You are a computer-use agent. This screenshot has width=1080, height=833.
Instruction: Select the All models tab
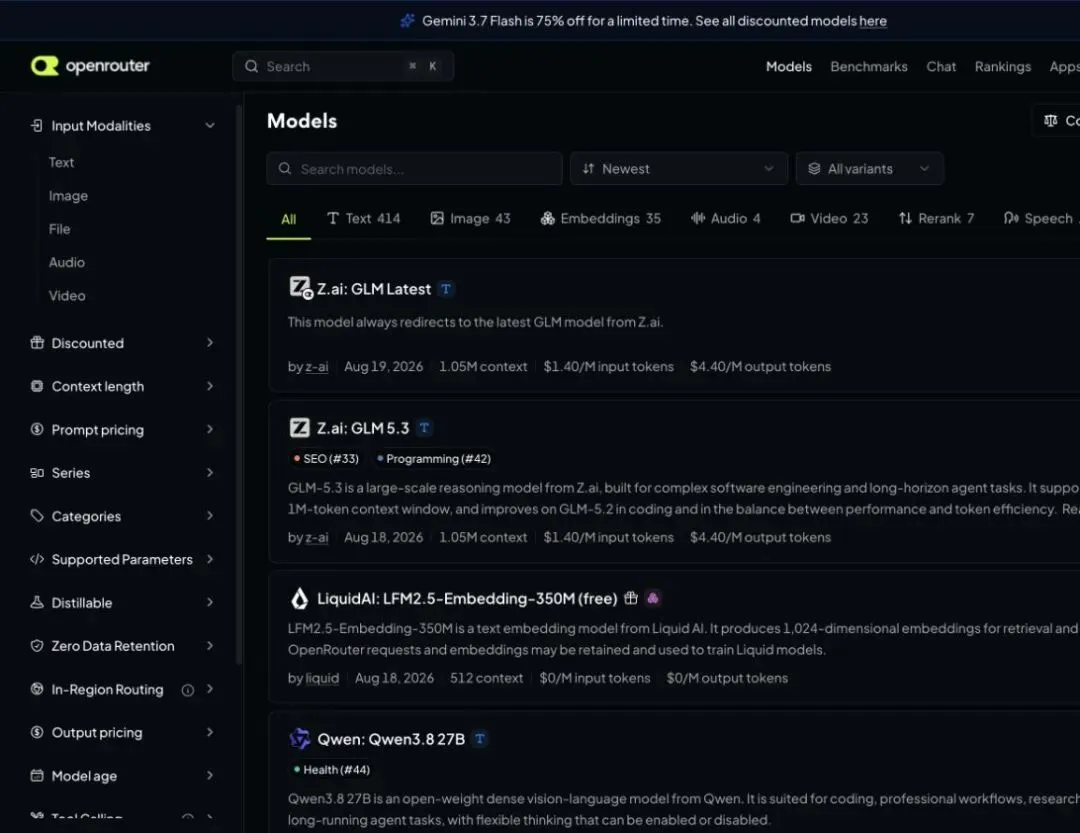point(289,219)
